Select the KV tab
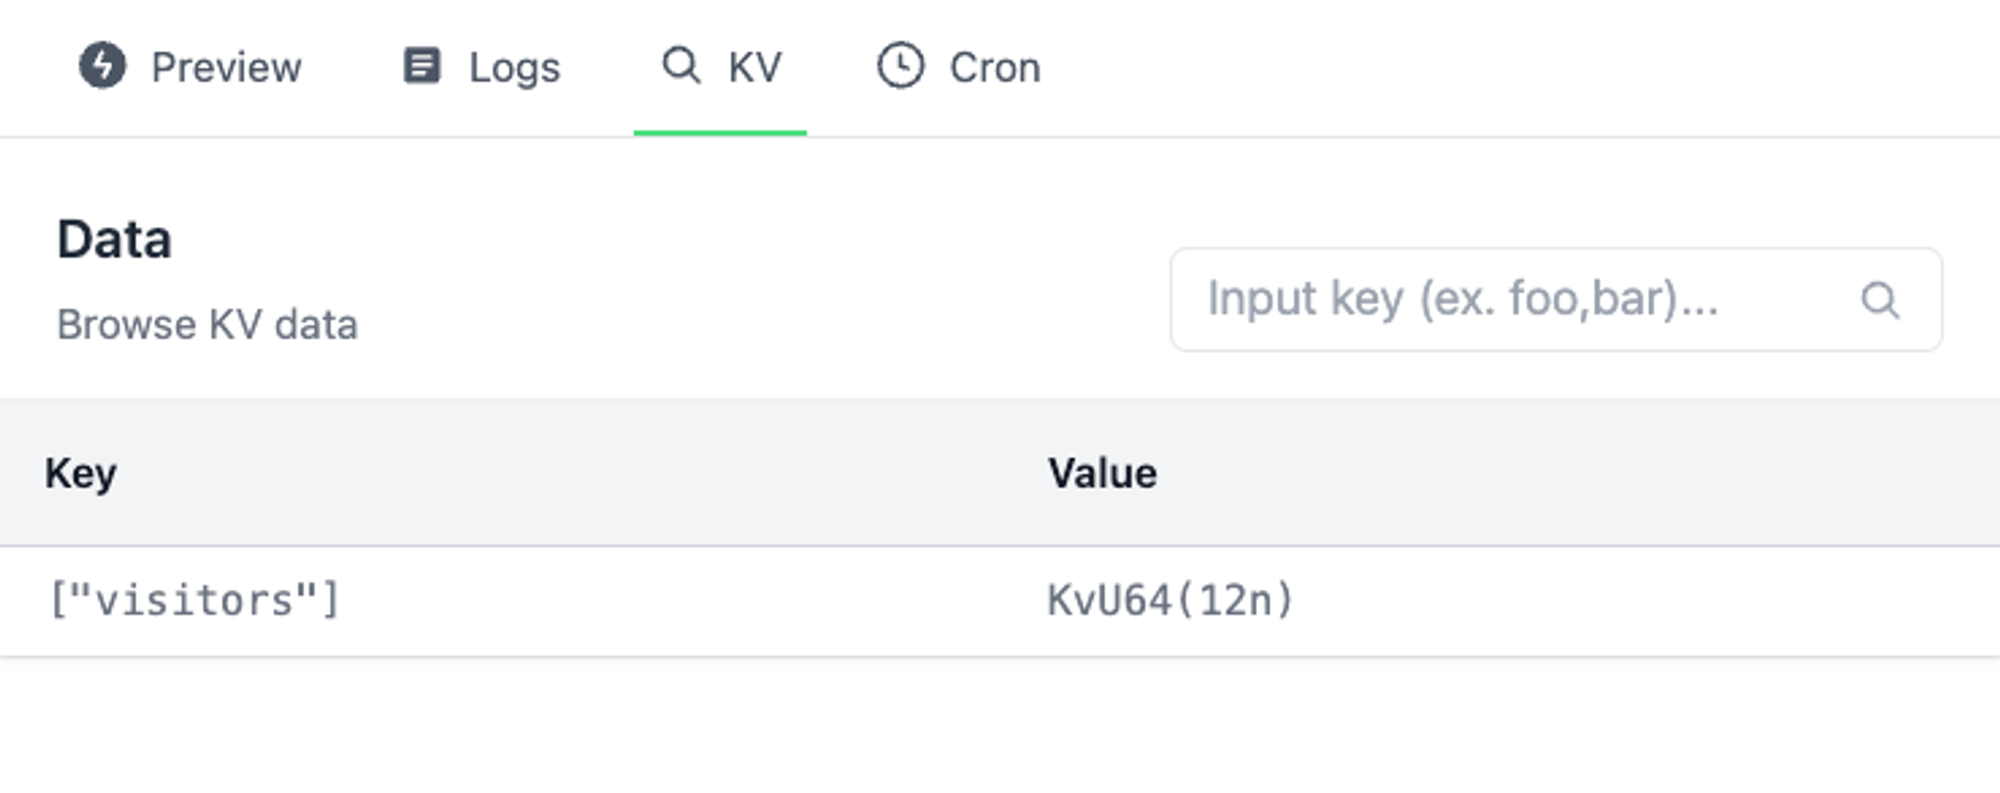 click(750, 67)
